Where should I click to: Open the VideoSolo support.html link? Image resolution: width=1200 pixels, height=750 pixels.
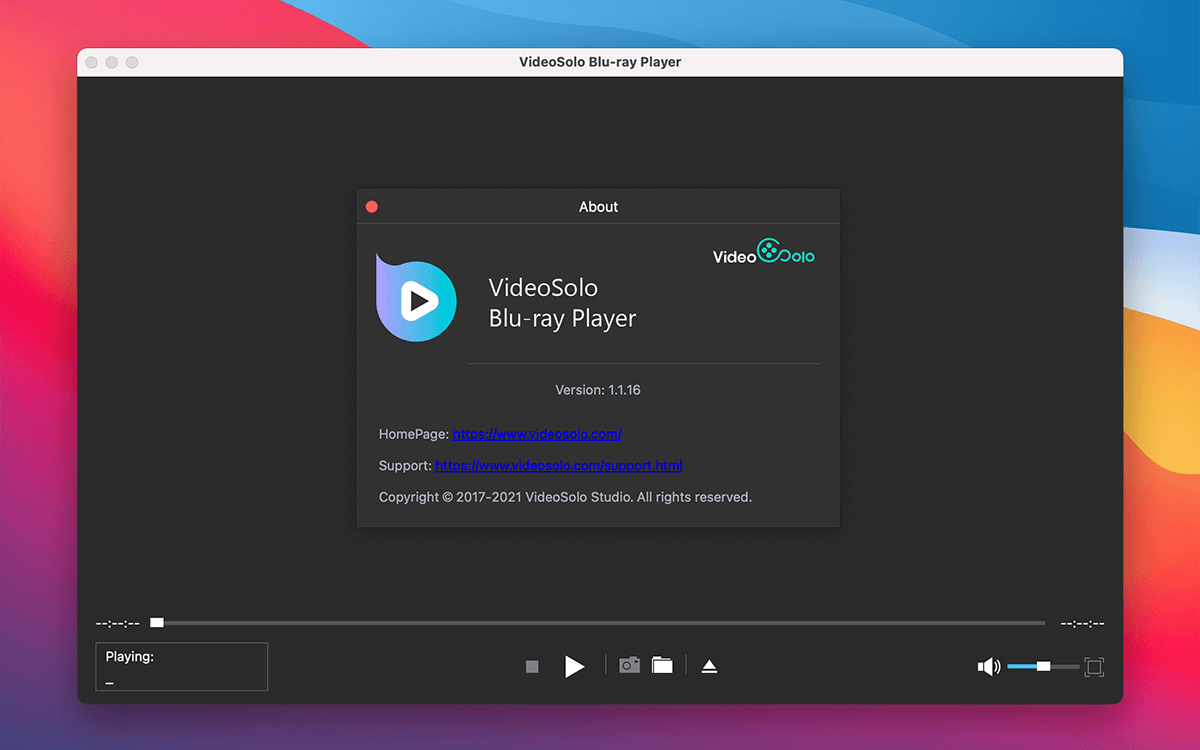[x=559, y=465]
